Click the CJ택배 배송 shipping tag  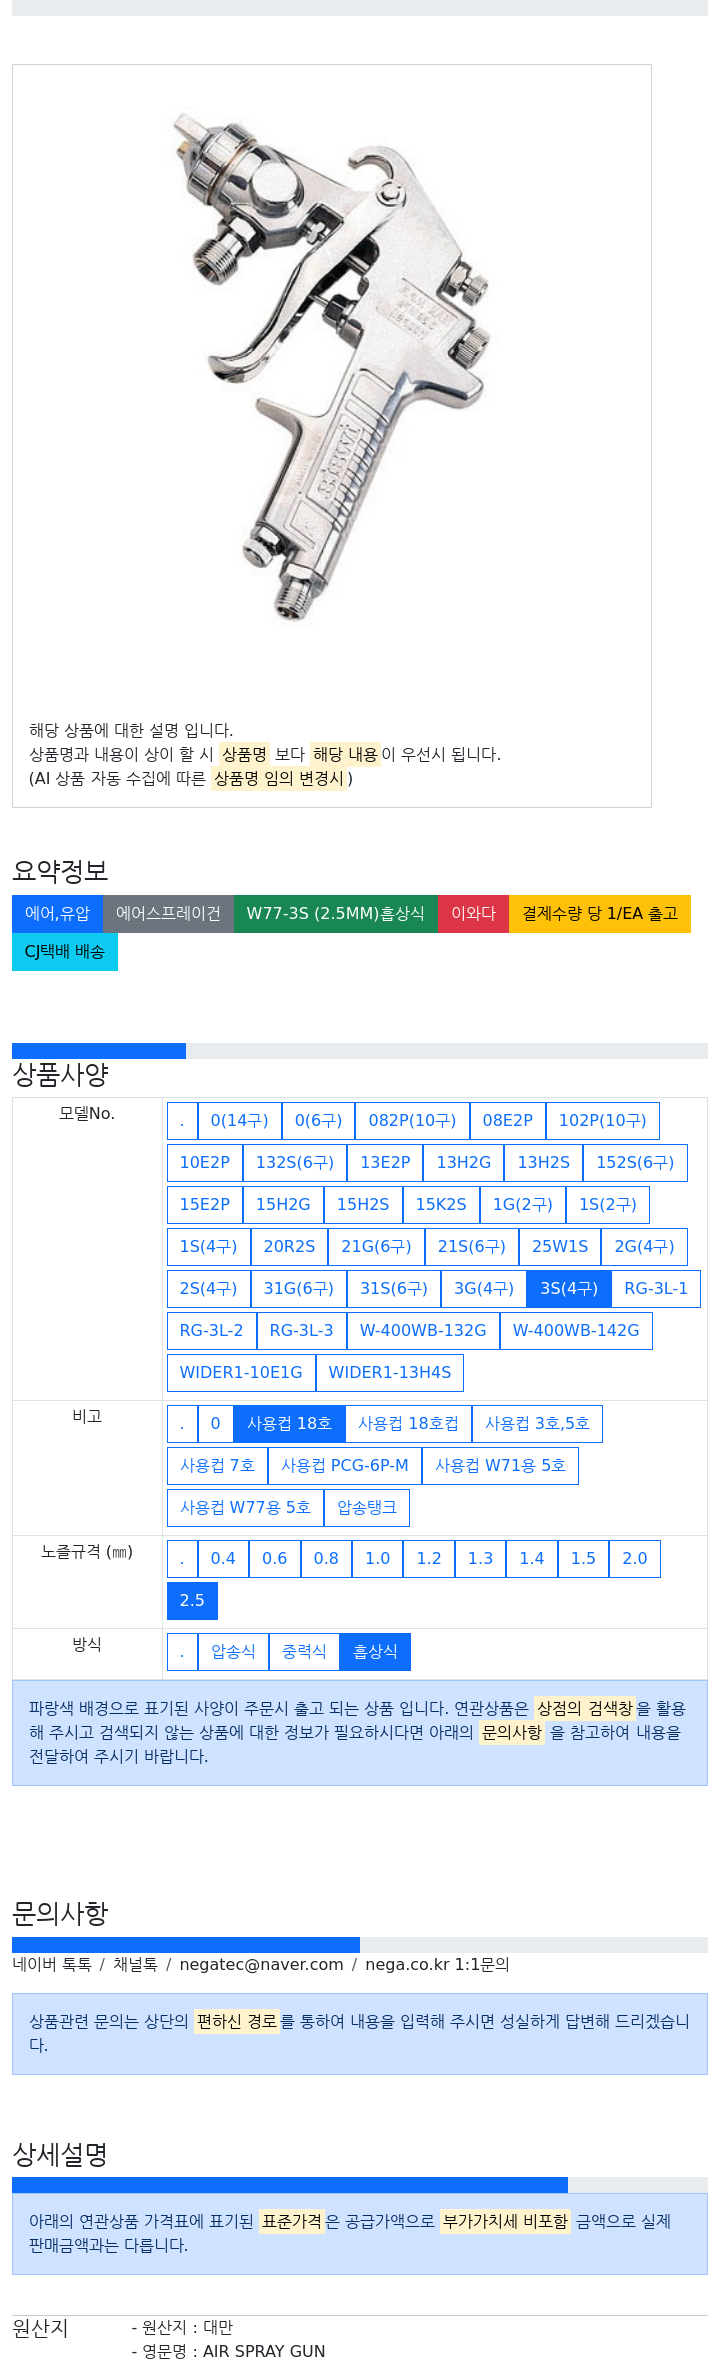coord(65,951)
